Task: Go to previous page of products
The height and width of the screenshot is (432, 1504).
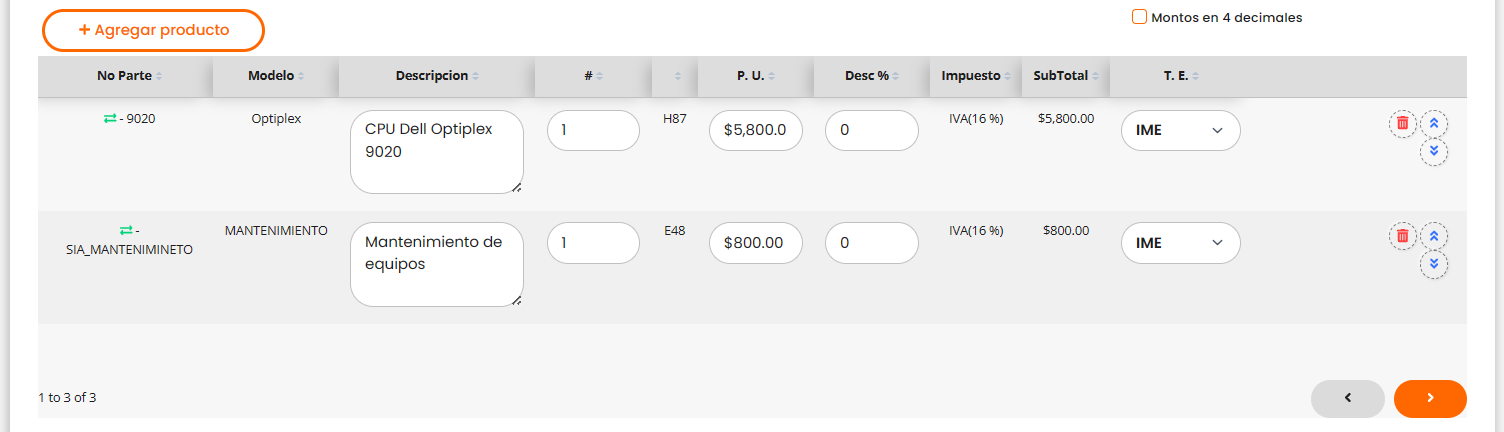Action: 1347,398
